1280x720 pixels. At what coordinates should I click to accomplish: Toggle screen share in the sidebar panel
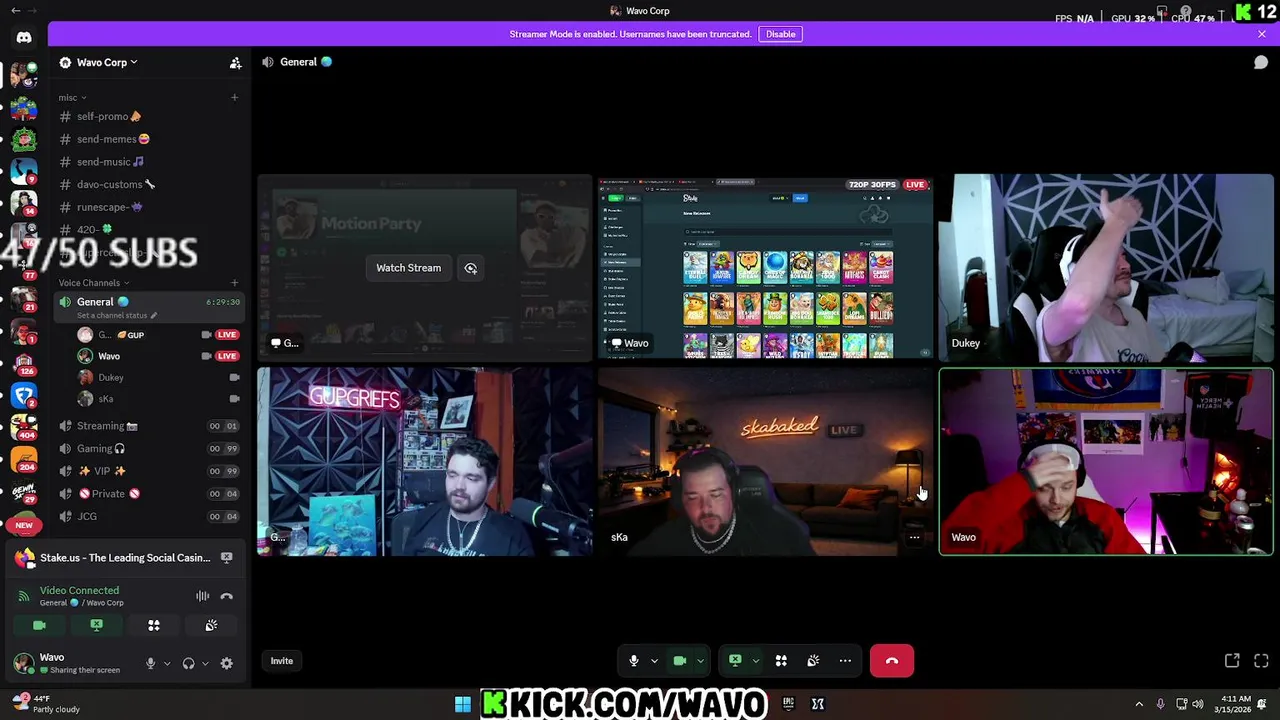[x=96, y=625]
